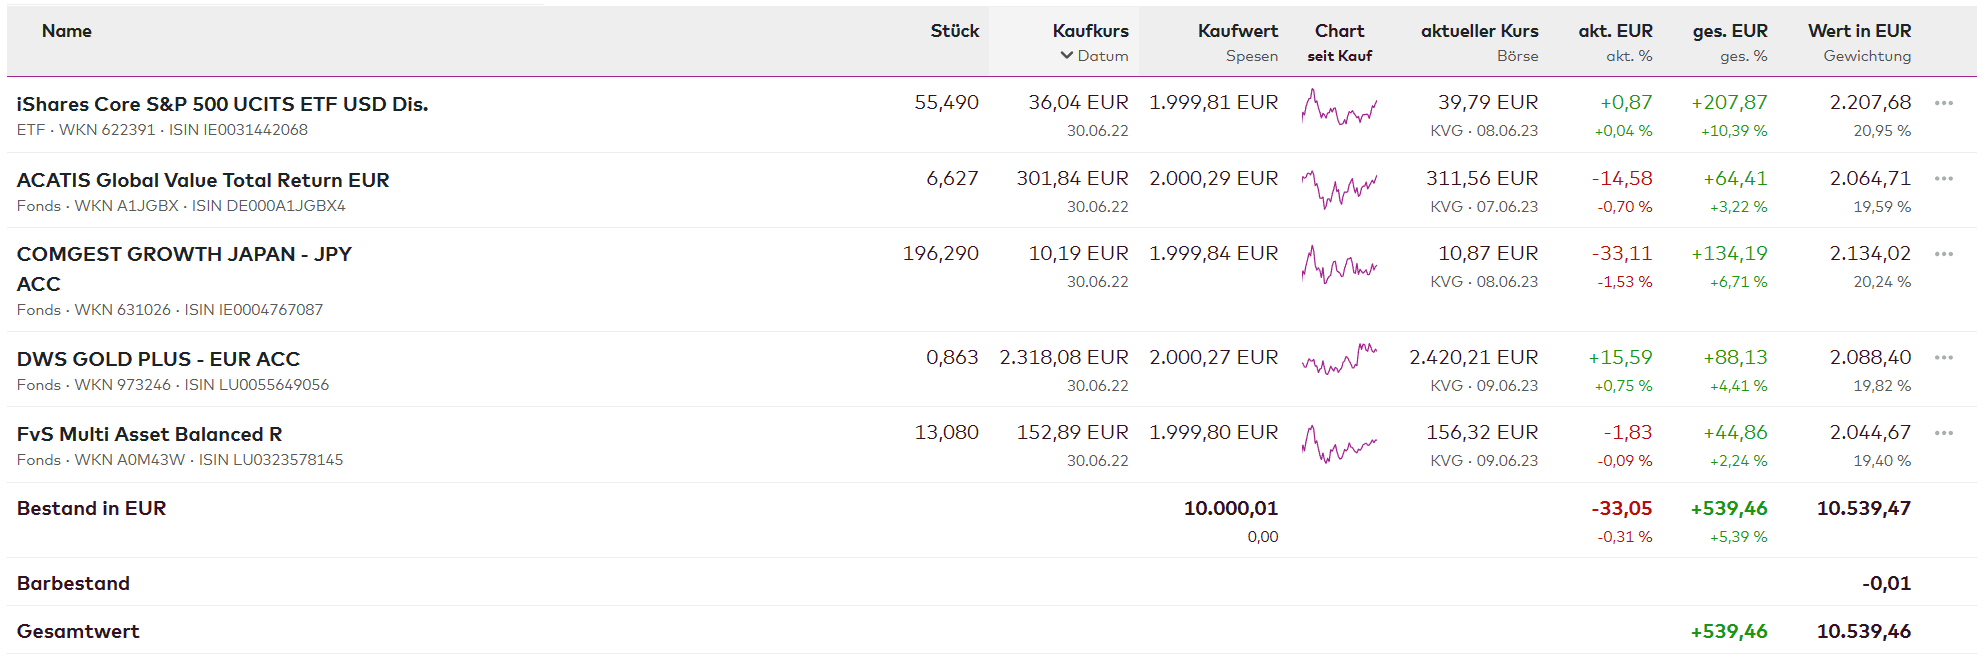This screenshot has height=657, width=1987.
Task: Open options menu for FvS Multi Asset Balanced
Action: [1943, 433]
